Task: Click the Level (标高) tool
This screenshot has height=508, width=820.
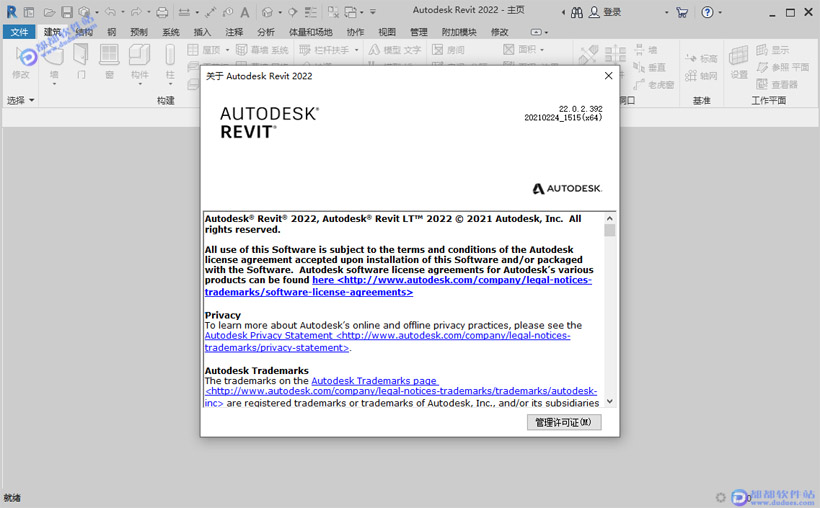Action: 701,58
